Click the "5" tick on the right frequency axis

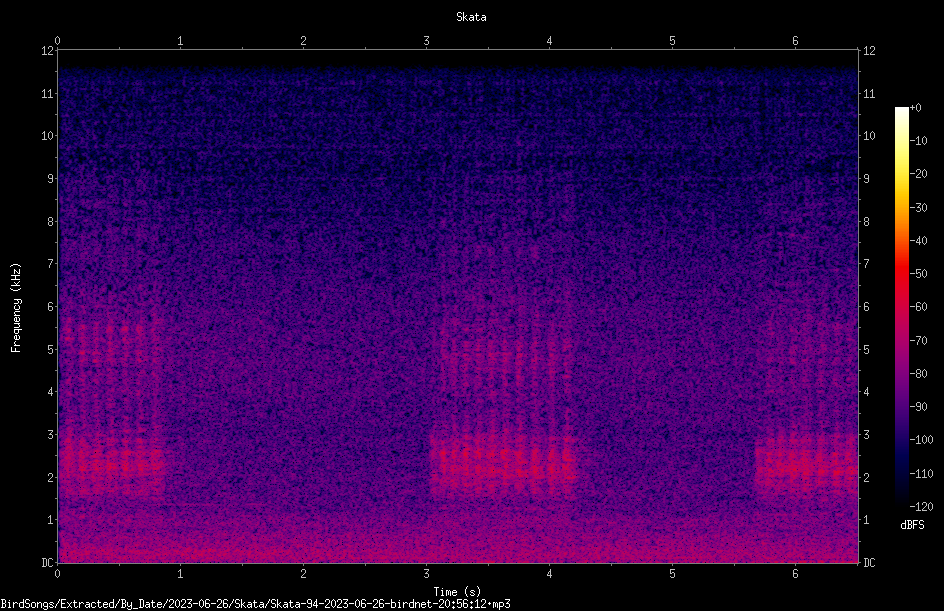866,349
